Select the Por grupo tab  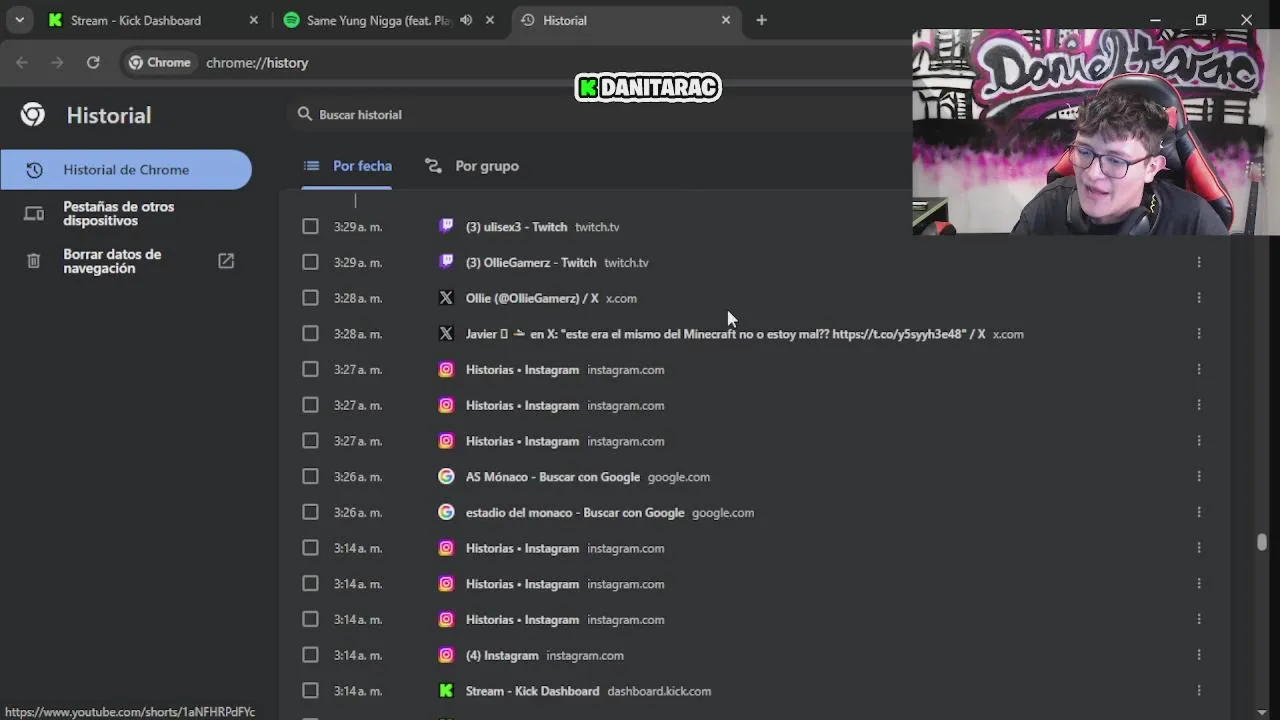coord(472,166)
